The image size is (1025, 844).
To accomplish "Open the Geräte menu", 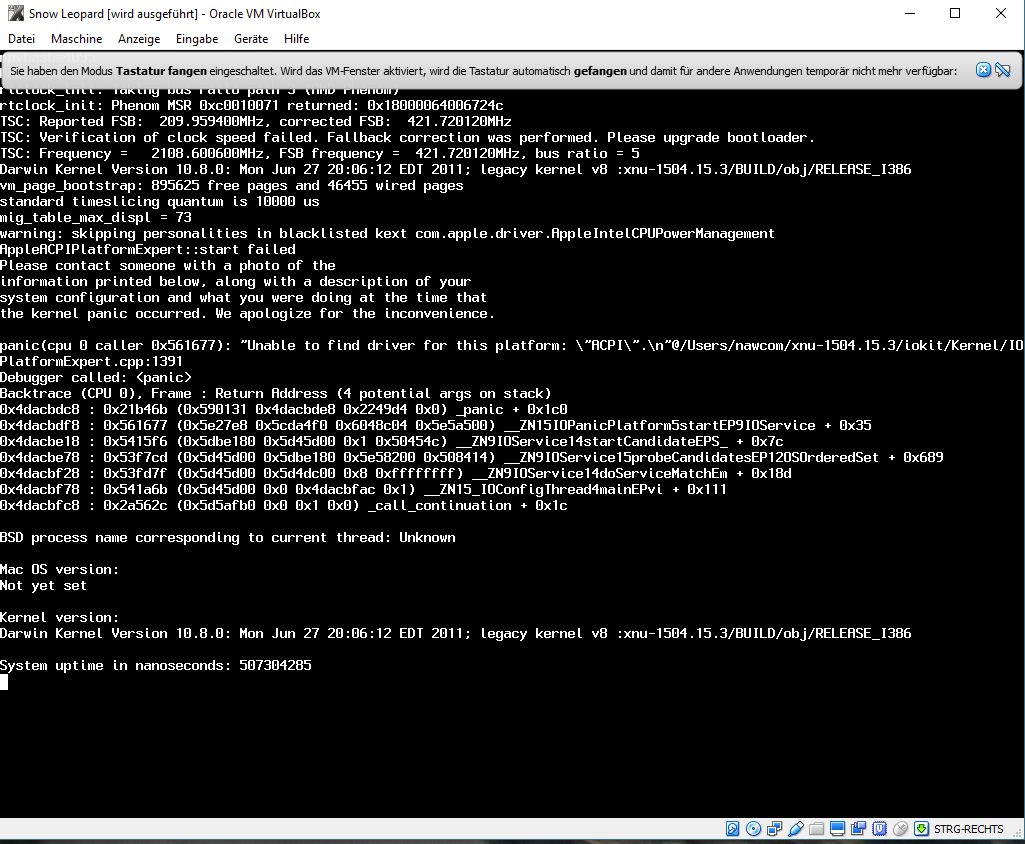I will [x=251, y=39].
